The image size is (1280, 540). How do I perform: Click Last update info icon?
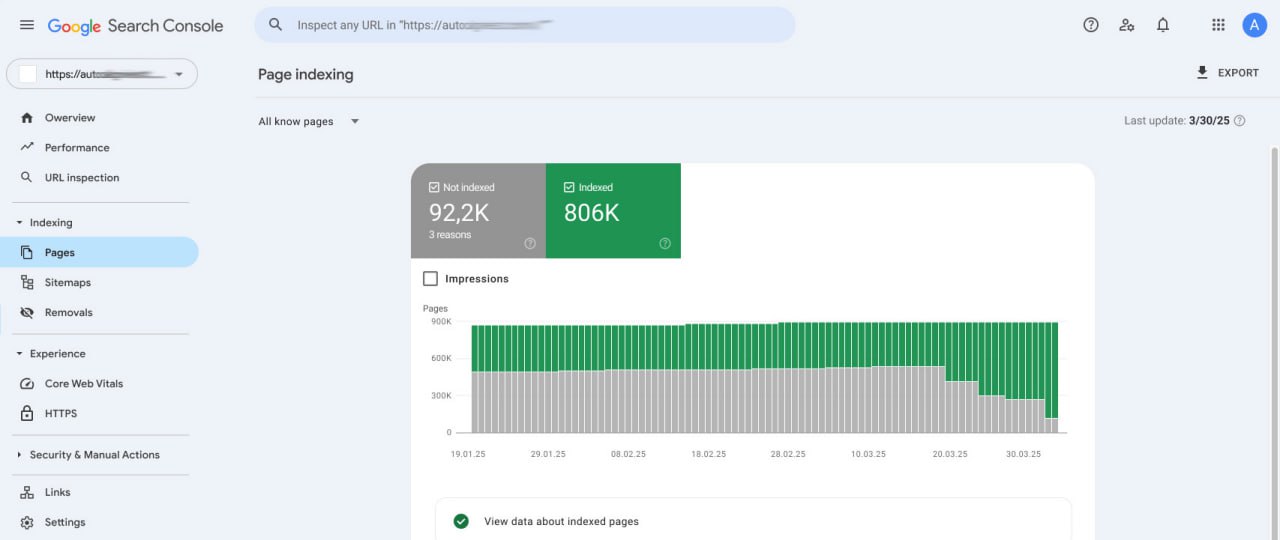[x=1240, y=121]
